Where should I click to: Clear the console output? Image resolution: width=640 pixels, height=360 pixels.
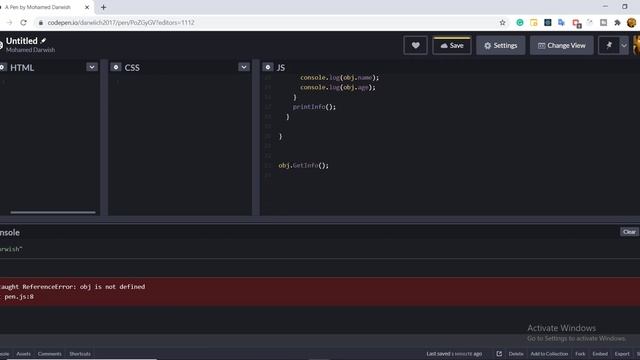[629, 232]
